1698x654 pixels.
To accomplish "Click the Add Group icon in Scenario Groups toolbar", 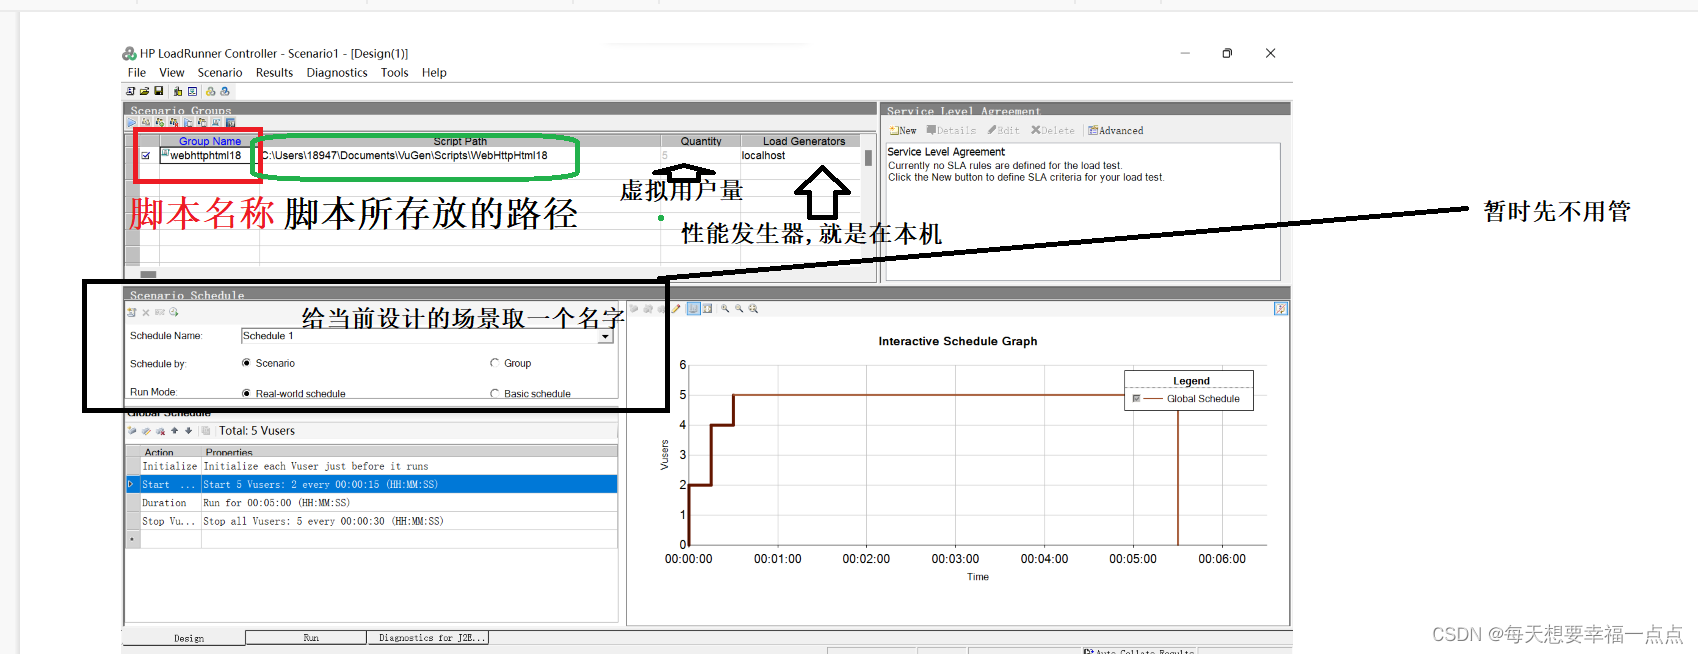I will tap(160, 122).
